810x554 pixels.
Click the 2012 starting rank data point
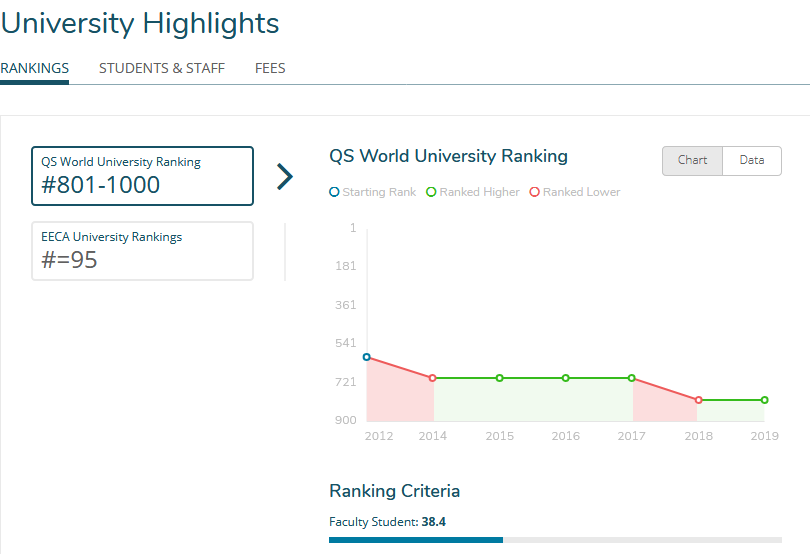(x=367, y=357)
